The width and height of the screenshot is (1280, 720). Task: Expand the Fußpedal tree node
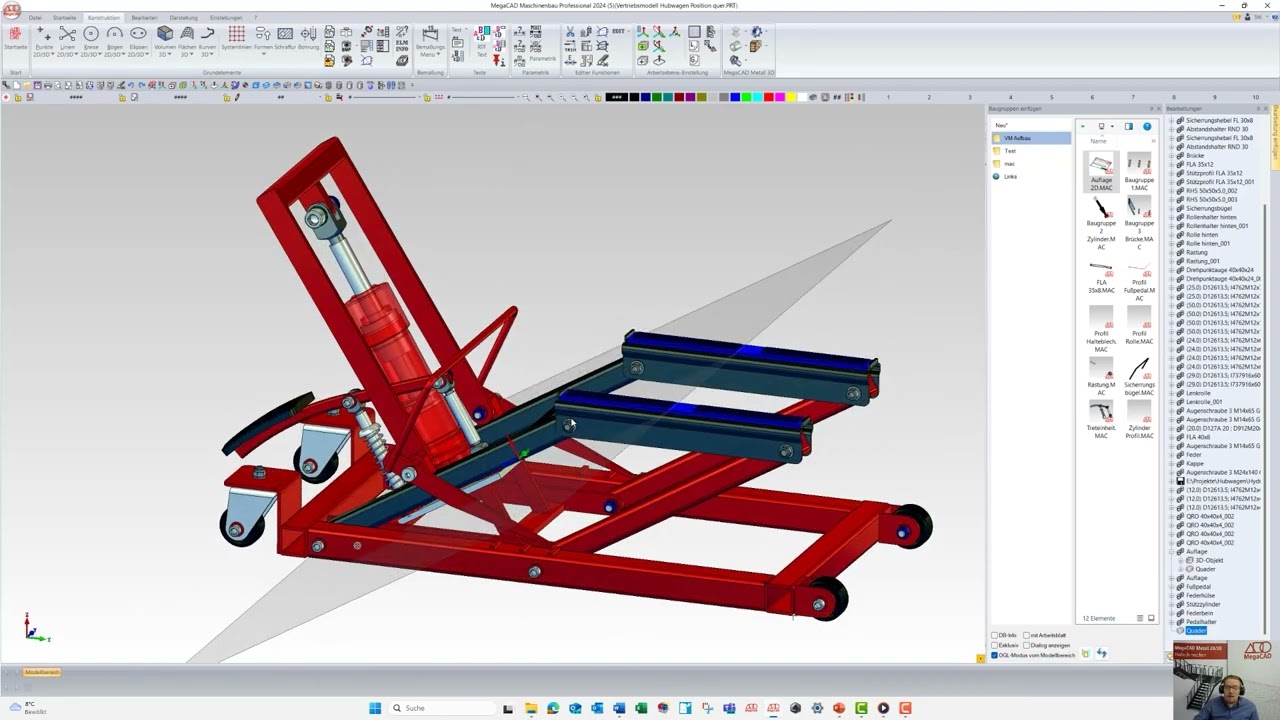1172,587
